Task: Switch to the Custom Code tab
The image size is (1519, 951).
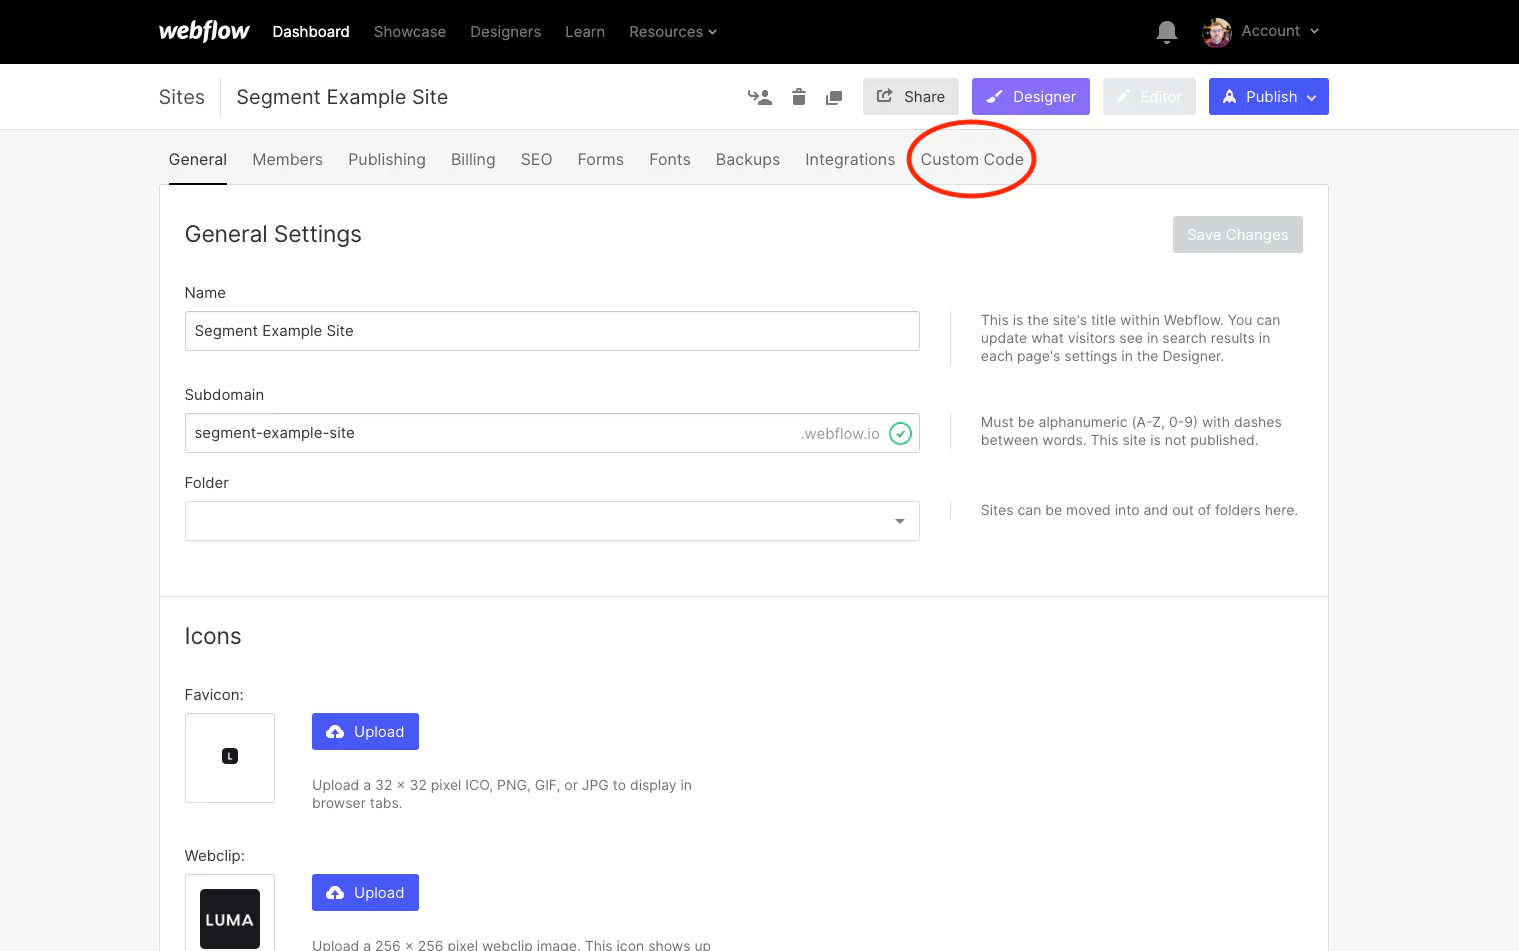Action: (971, 160)
